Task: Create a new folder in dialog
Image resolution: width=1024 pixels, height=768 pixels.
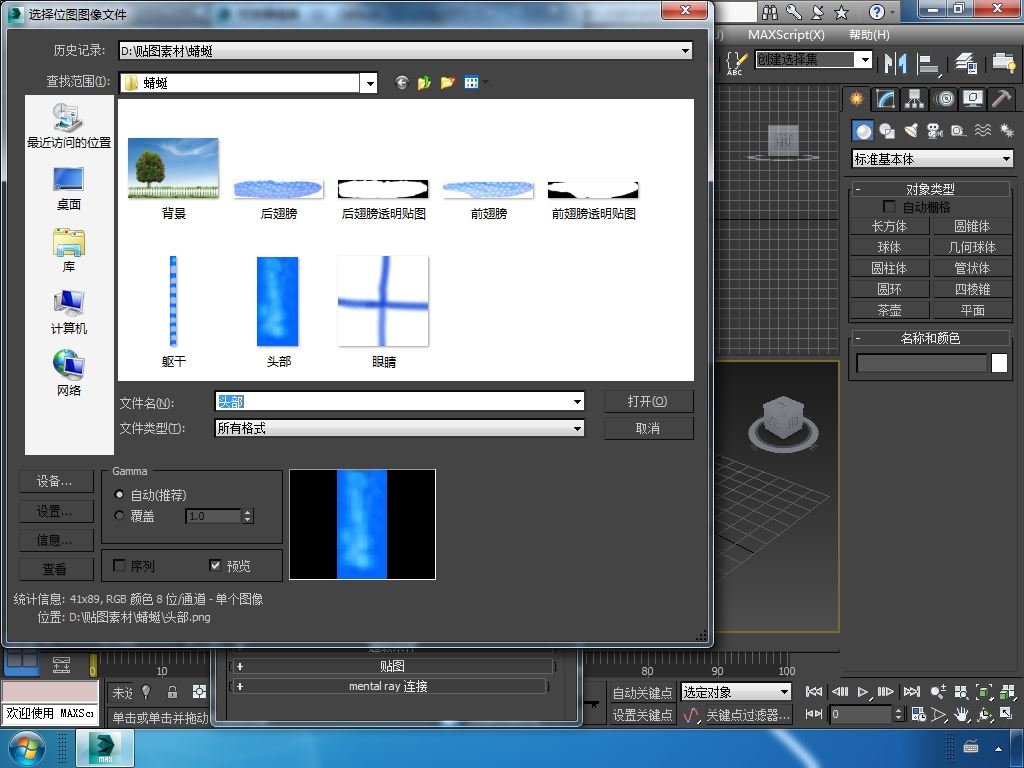Action: pos(447,82)
